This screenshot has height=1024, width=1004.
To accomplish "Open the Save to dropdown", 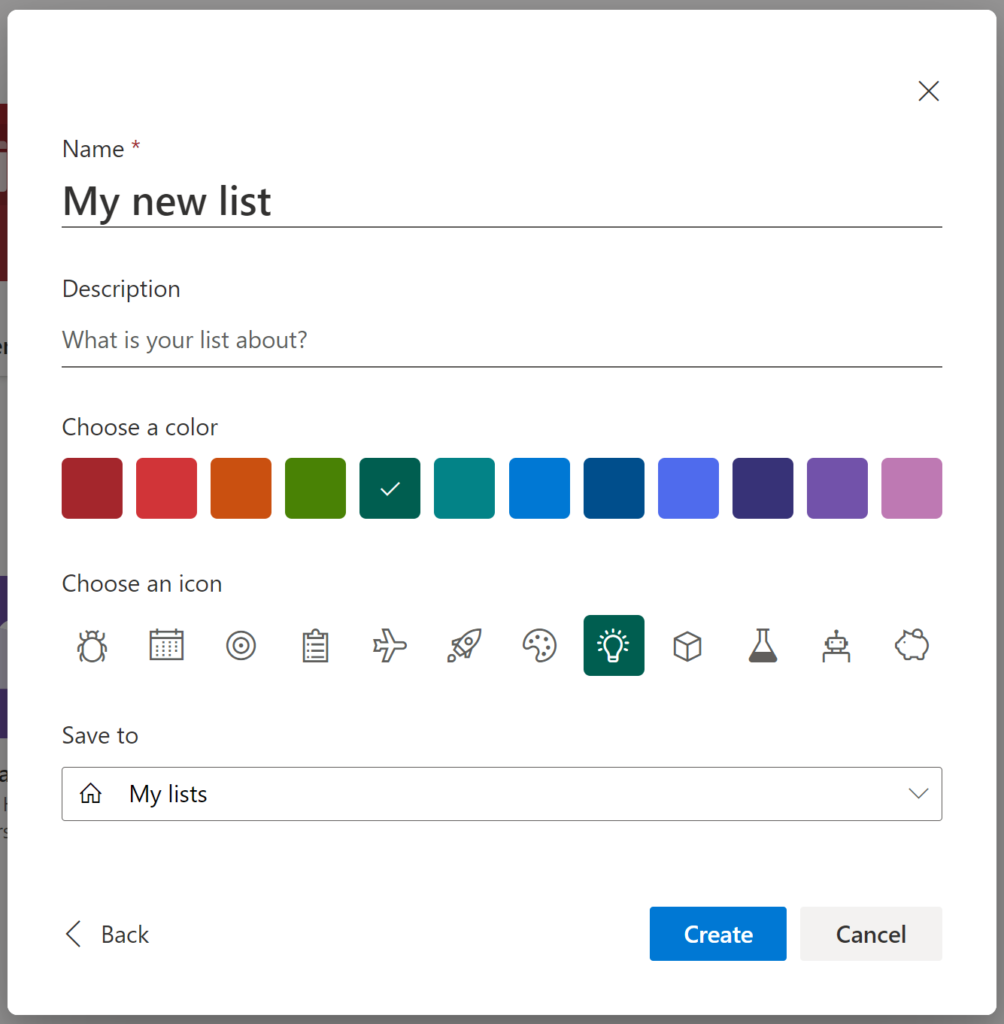I will [x=918, y=793].
